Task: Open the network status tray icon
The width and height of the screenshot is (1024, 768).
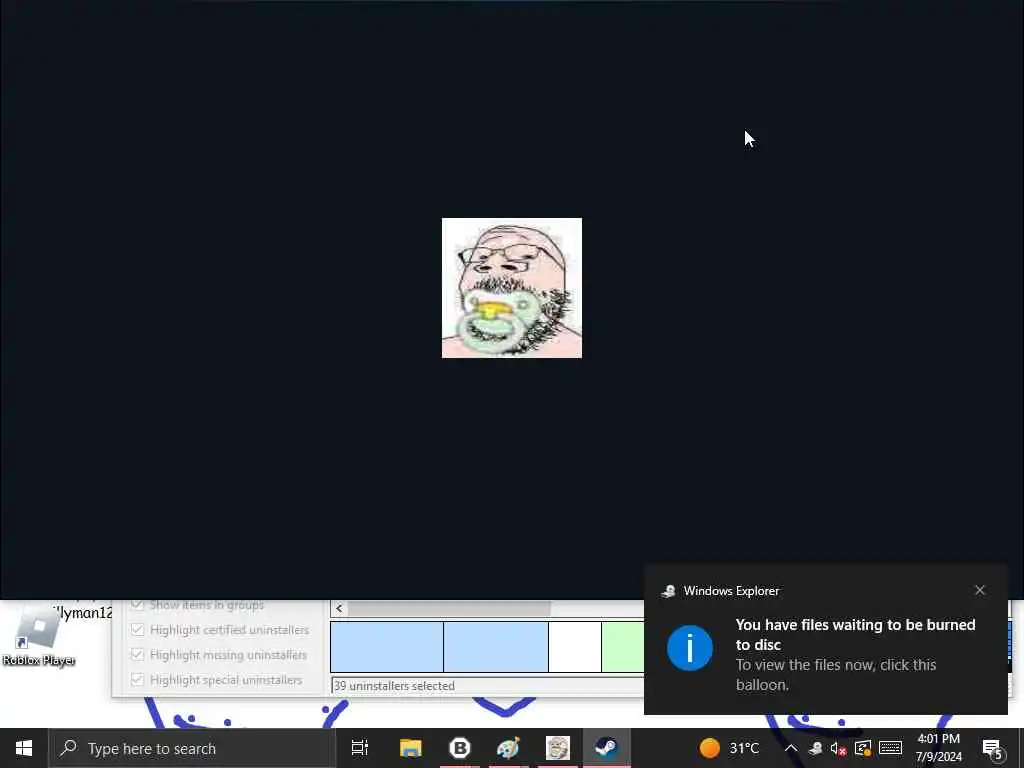Action: click(x=863, y=748)
